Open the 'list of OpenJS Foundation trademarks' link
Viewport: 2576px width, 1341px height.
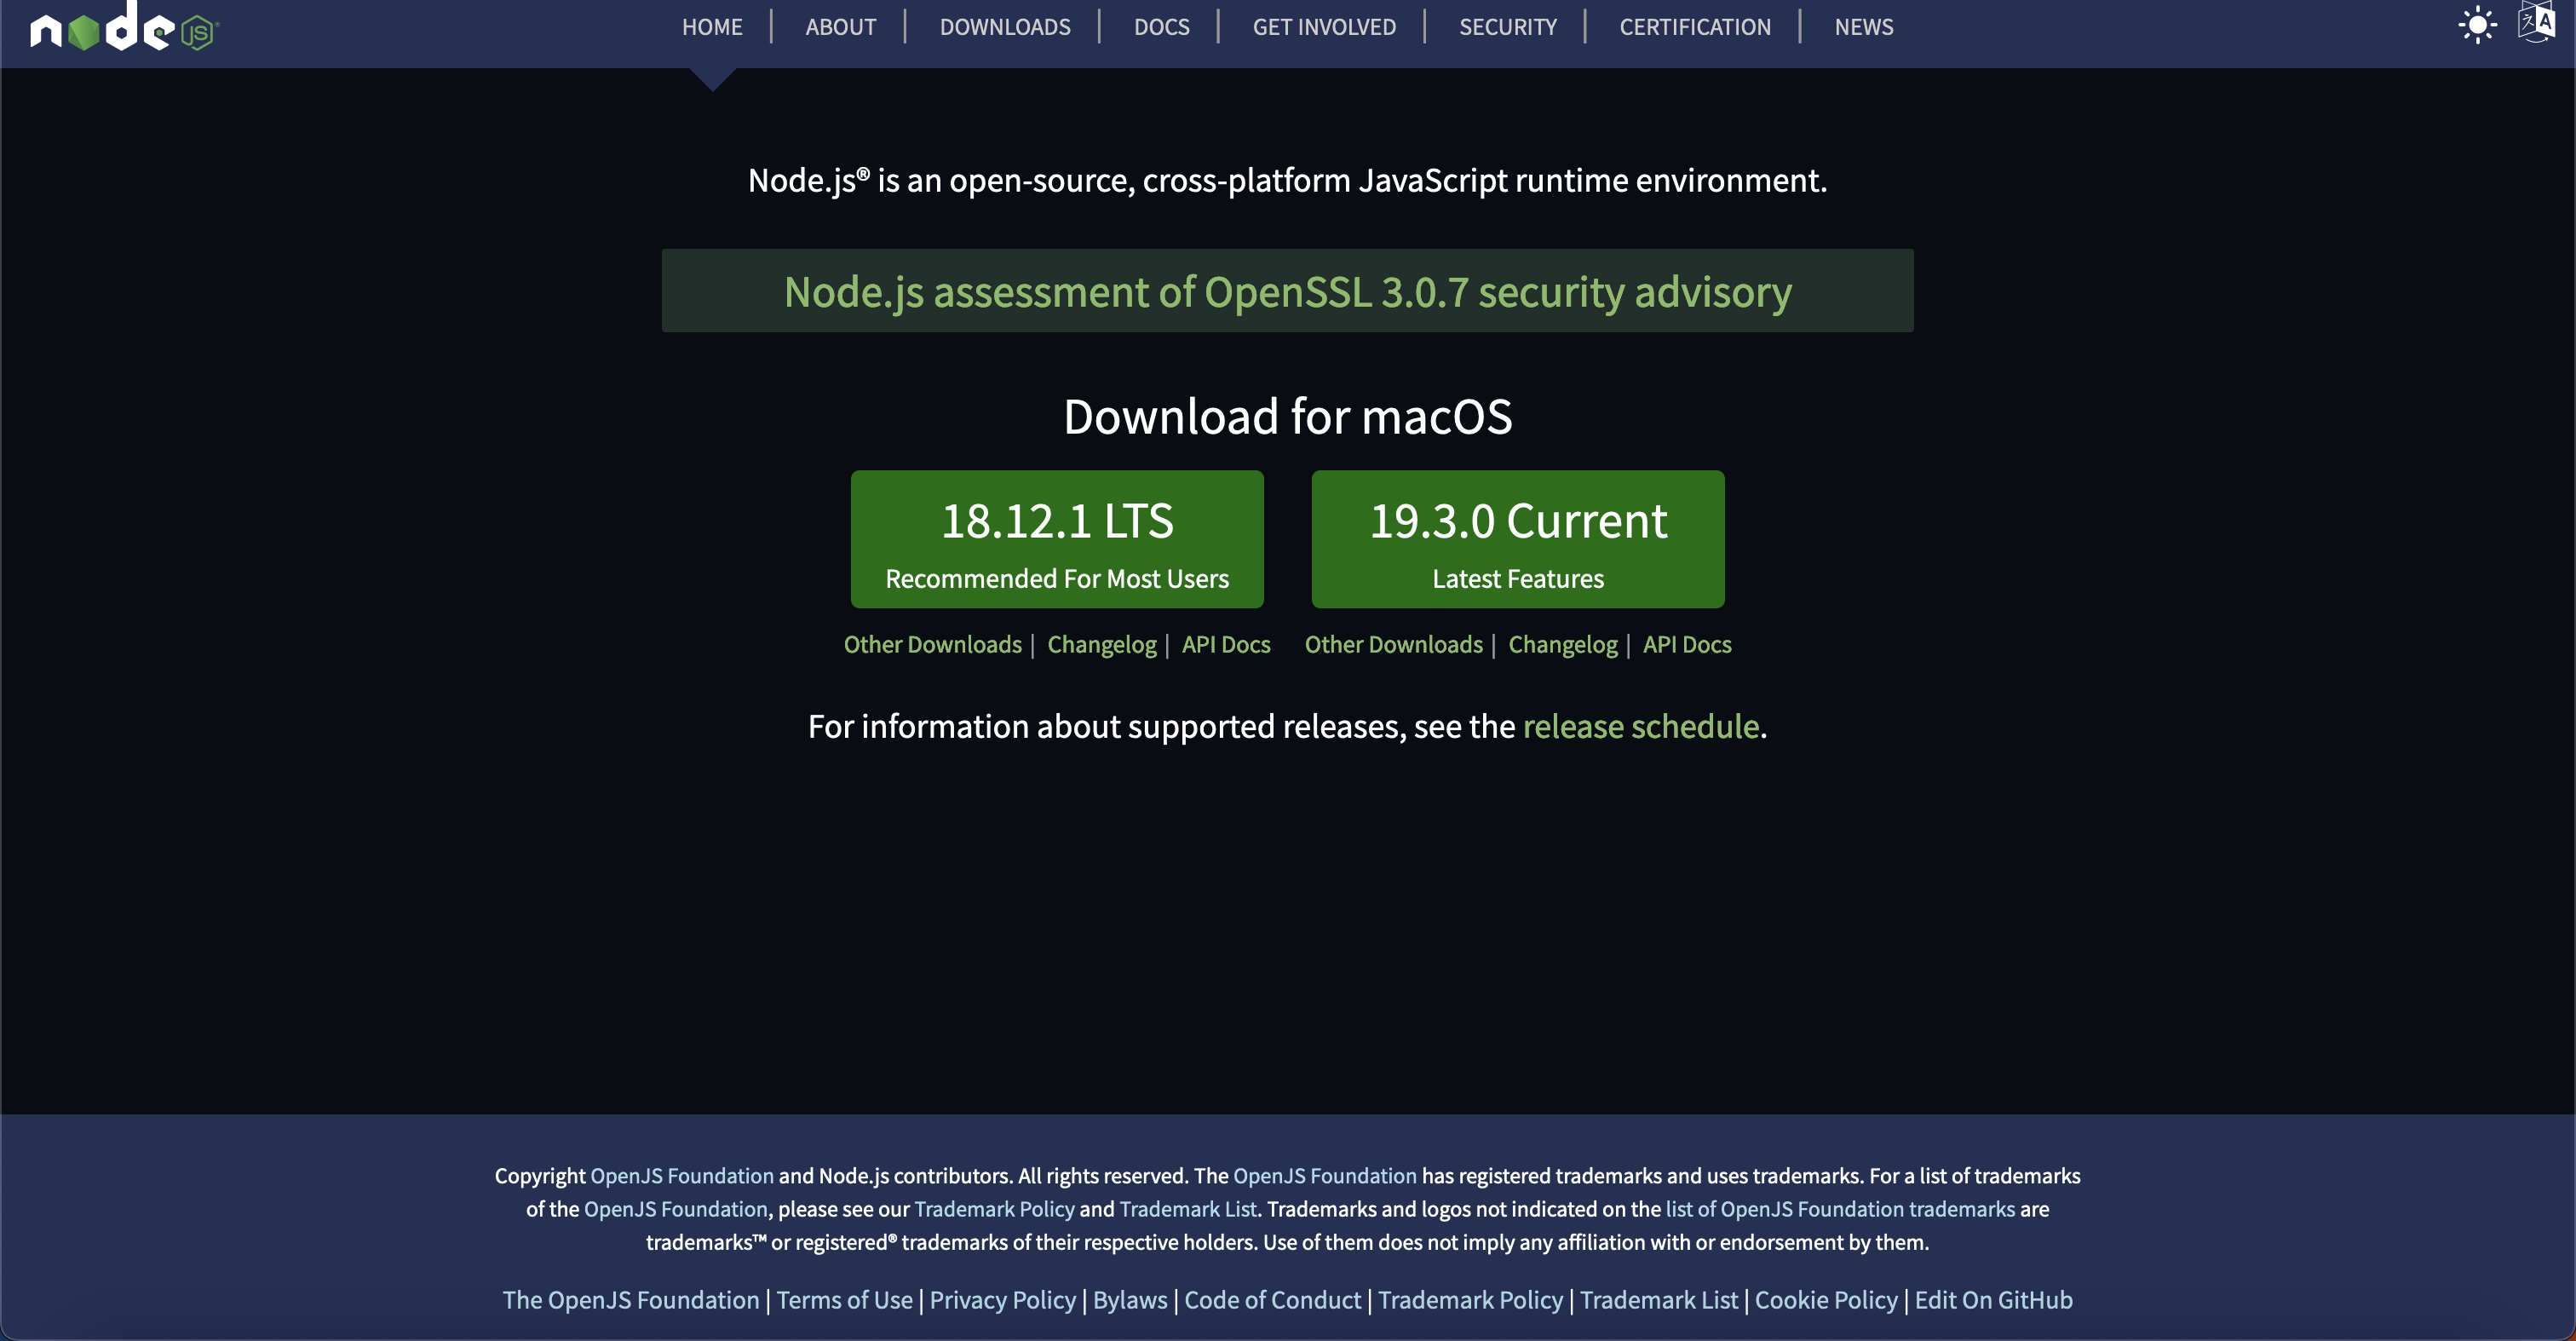pos(1839,1209)
